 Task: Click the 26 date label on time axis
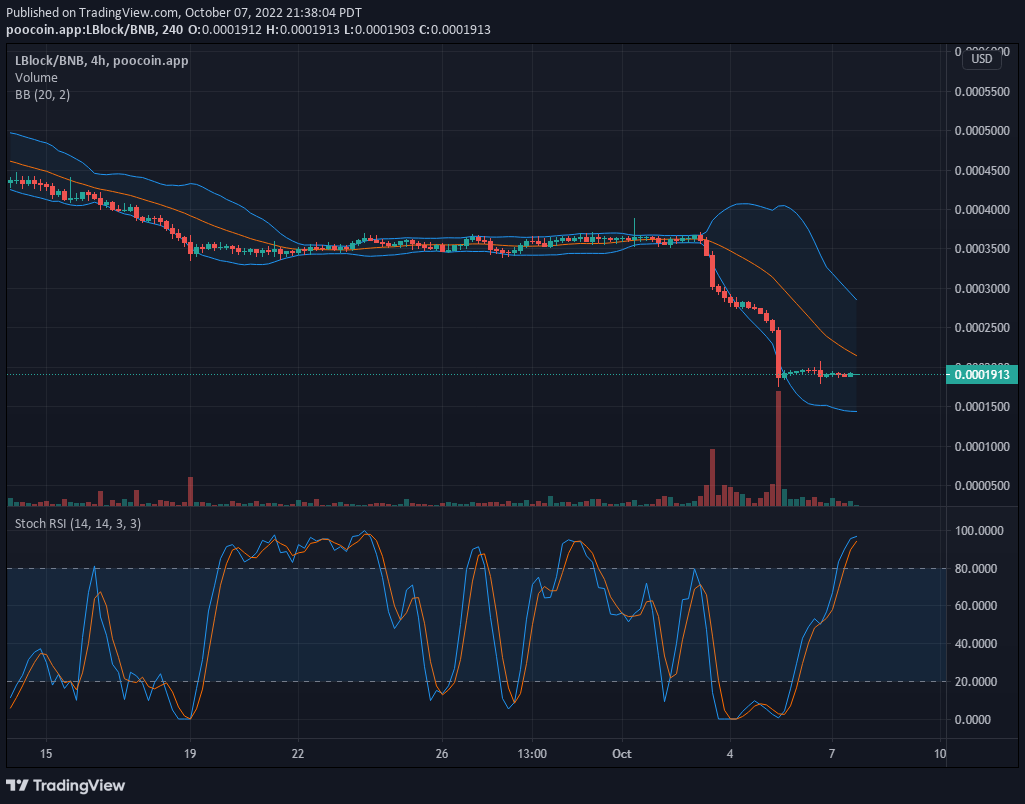point(442,754)
